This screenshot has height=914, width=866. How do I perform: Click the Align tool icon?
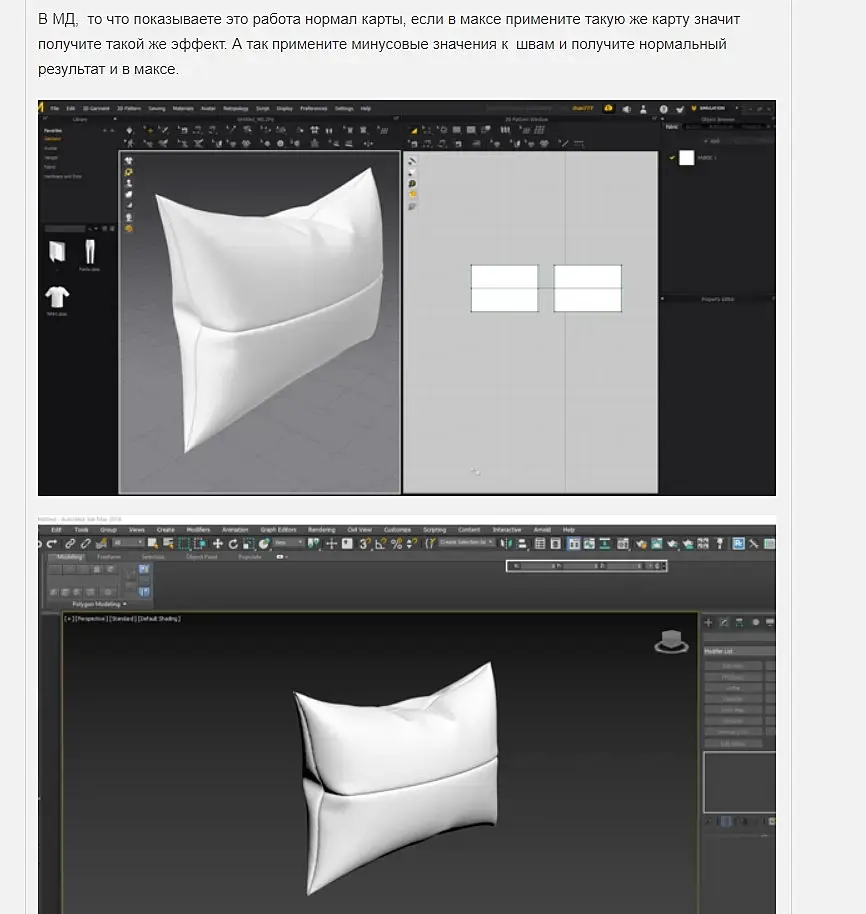pos(522,544)
